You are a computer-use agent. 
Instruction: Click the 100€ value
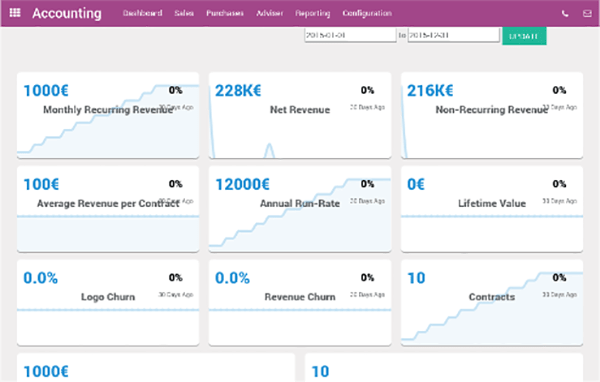(41, 184)
